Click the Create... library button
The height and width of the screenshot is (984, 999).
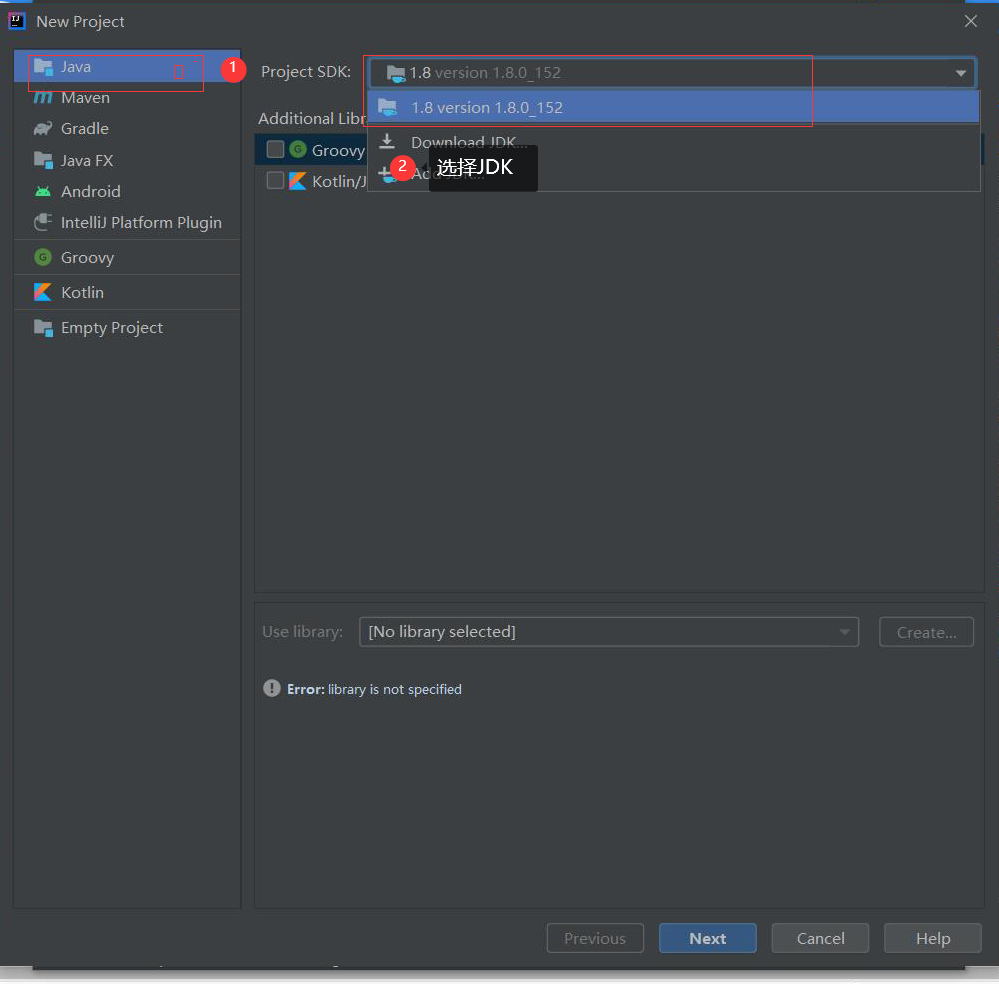coord(926,632)
